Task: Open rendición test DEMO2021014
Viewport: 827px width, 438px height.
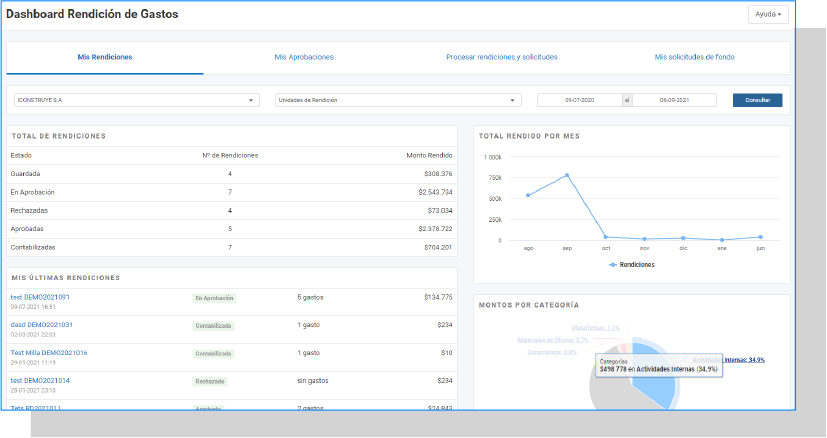Action: click(x=40, y=380)
